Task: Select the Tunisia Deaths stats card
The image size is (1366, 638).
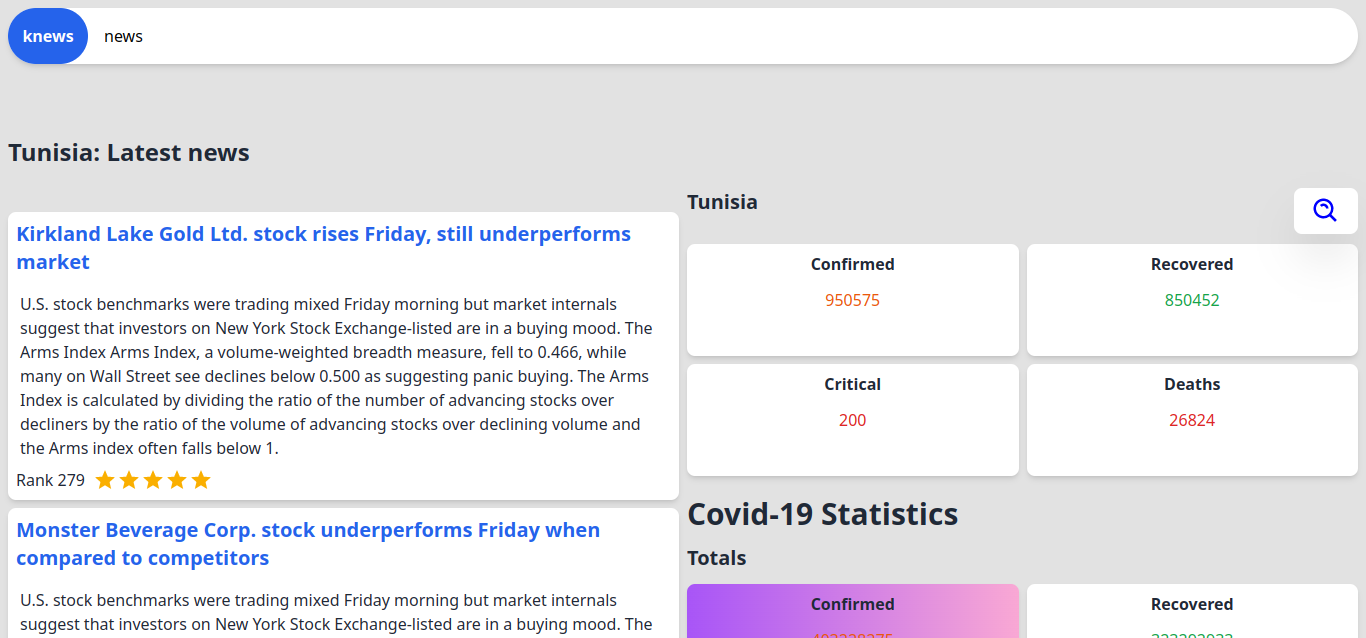Action: (1192, 420)
